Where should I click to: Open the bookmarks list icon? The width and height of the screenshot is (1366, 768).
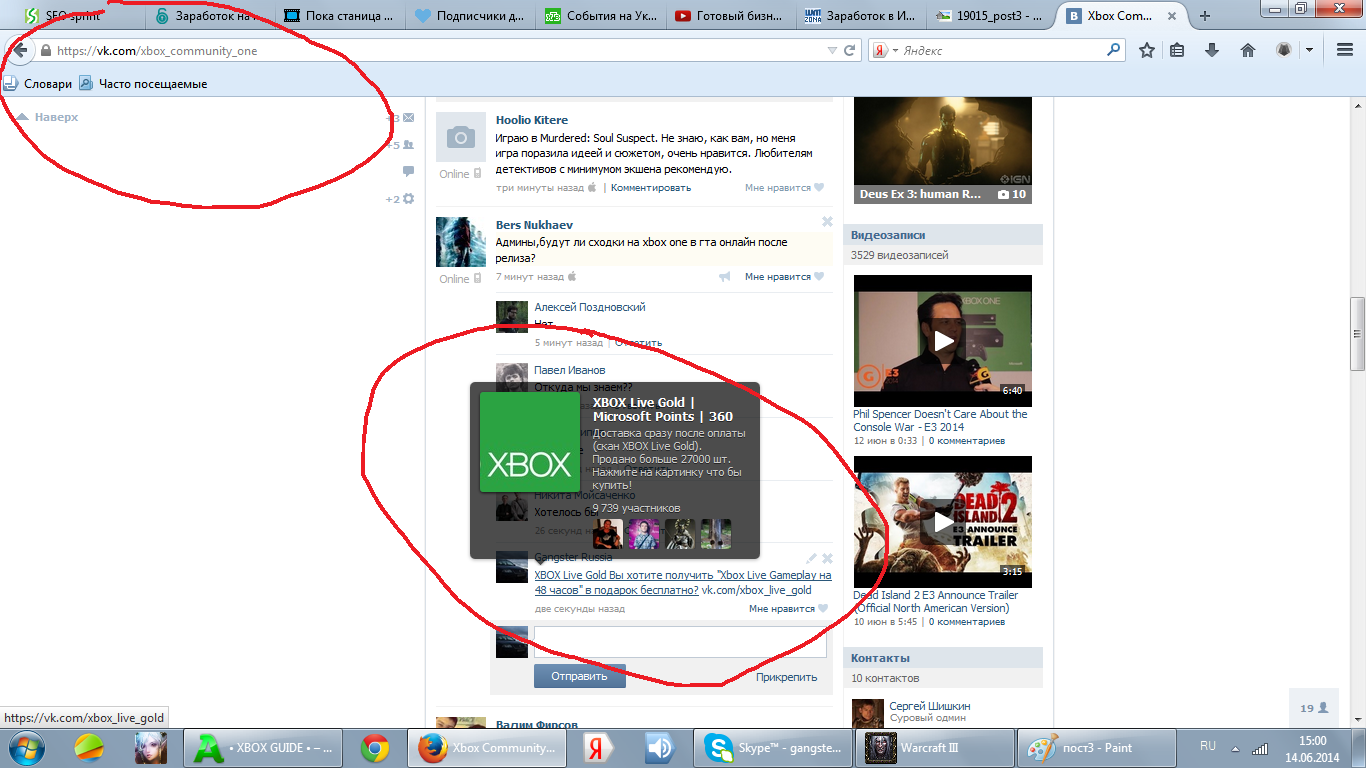pos(1177,50)
